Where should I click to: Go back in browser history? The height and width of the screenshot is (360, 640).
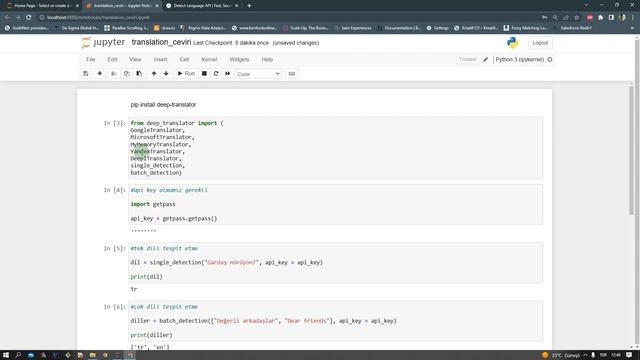pos(7,18)
